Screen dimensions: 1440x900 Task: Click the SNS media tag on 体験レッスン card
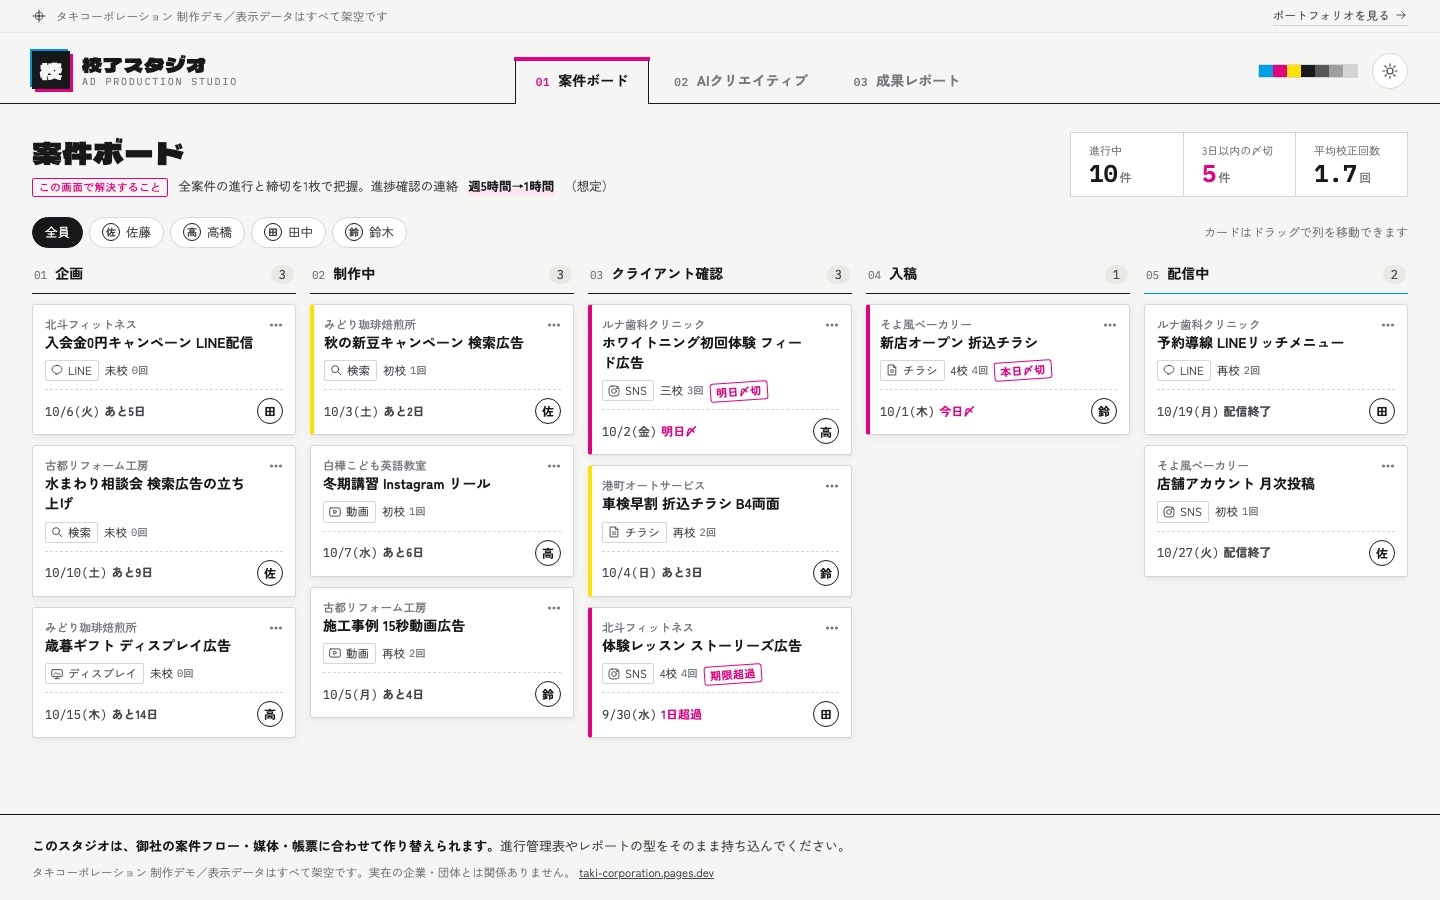628,674
